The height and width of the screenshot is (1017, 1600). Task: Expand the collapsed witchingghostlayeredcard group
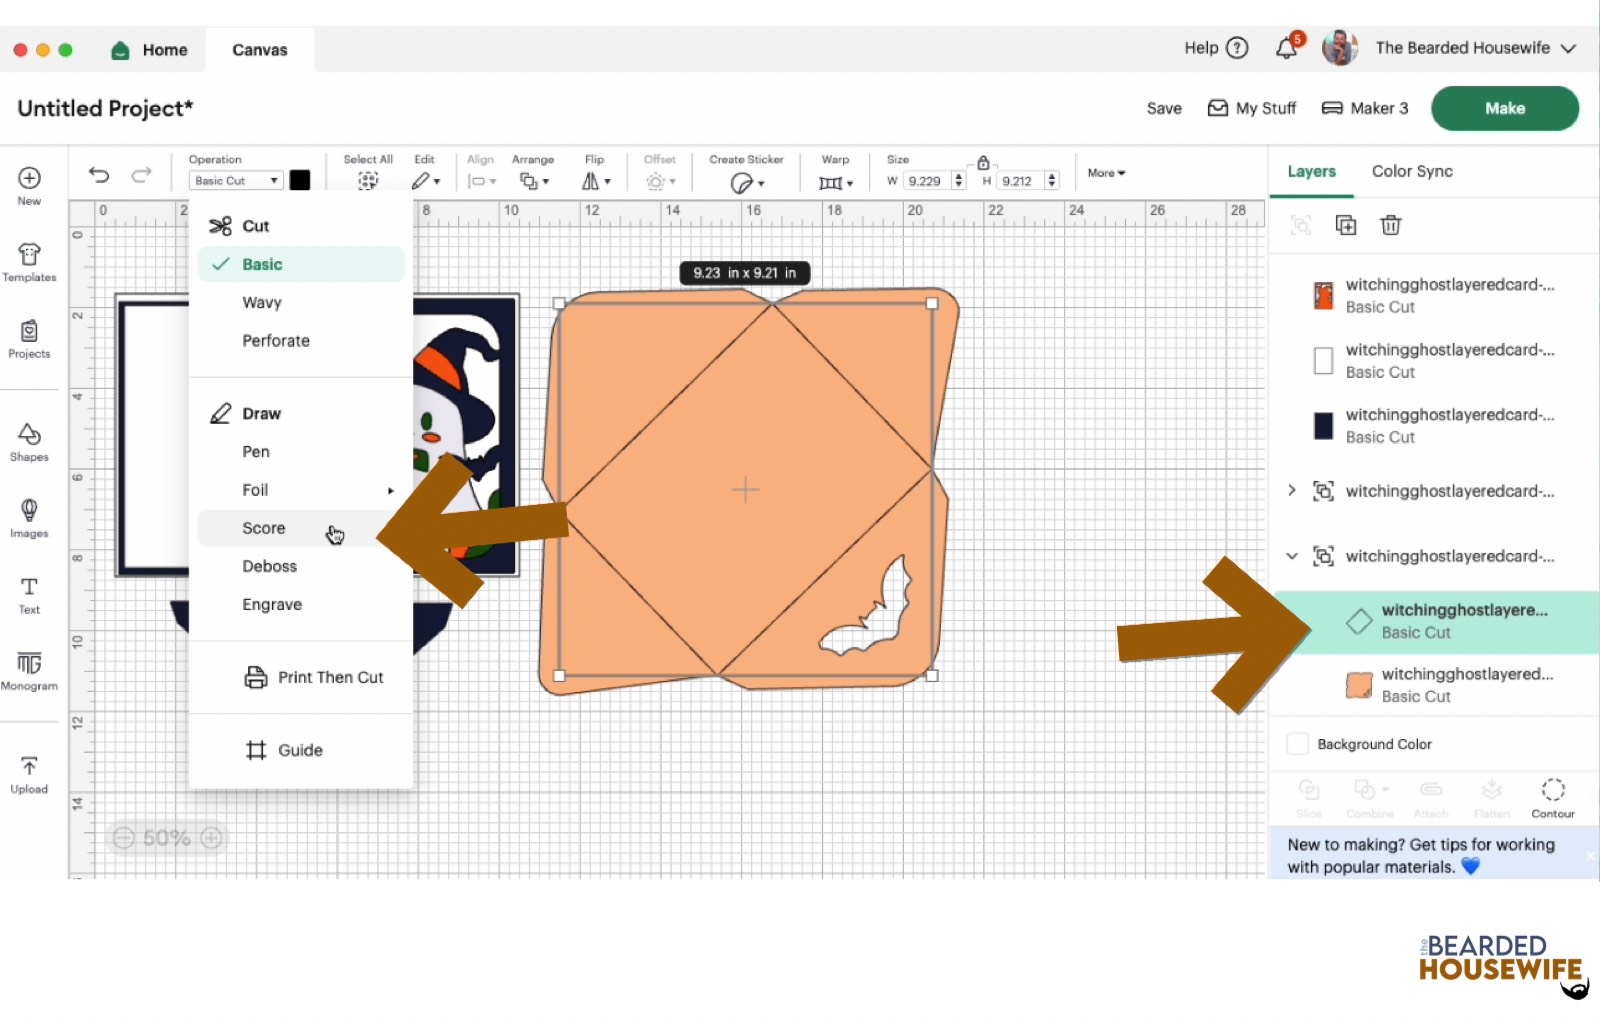1291,490
